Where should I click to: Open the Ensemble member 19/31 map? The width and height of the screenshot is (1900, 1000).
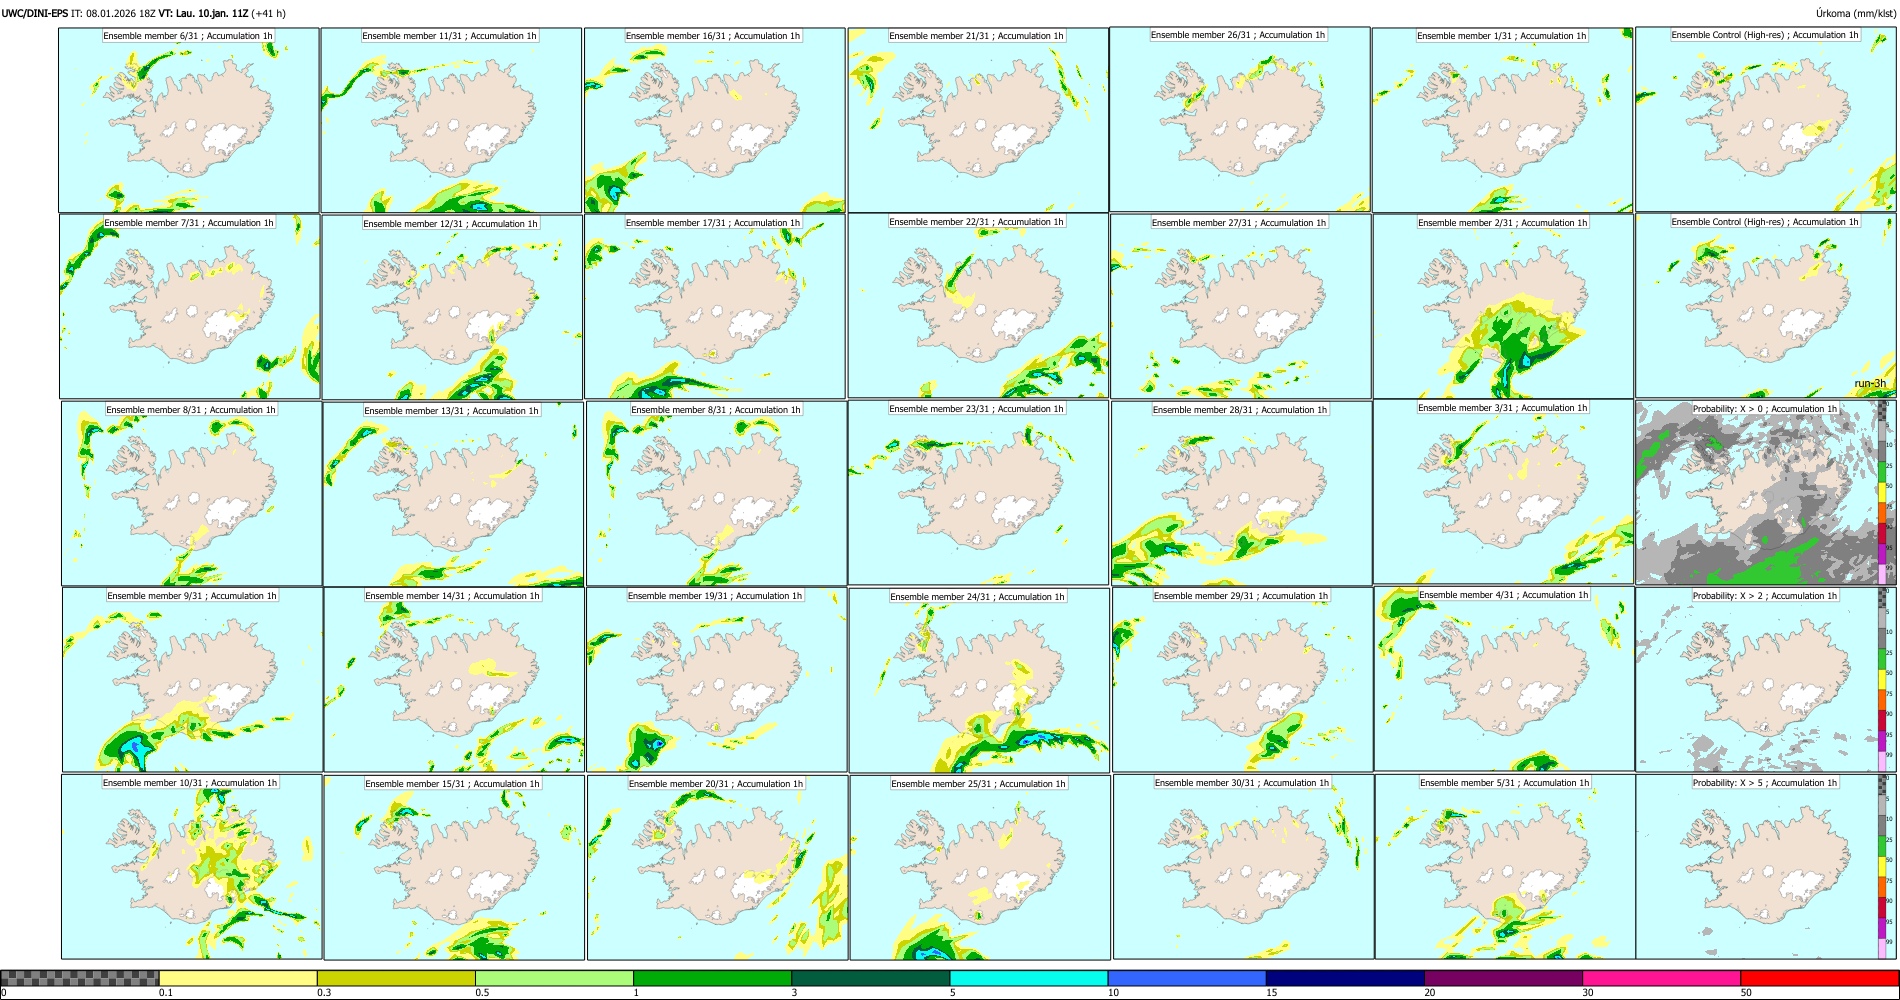(x=716, y=680)
